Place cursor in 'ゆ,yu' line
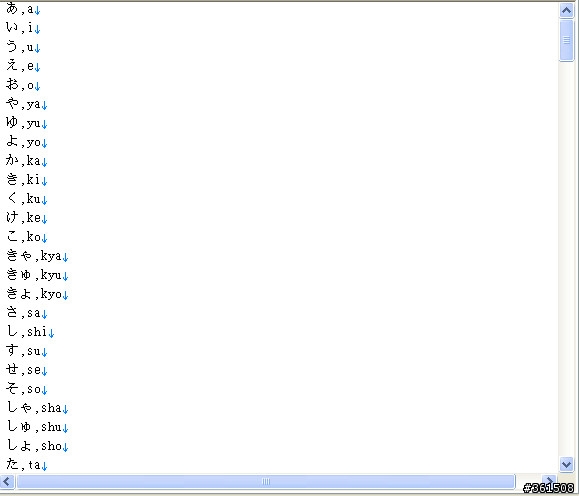Screen dimensions: 579x496 (27, 123)
